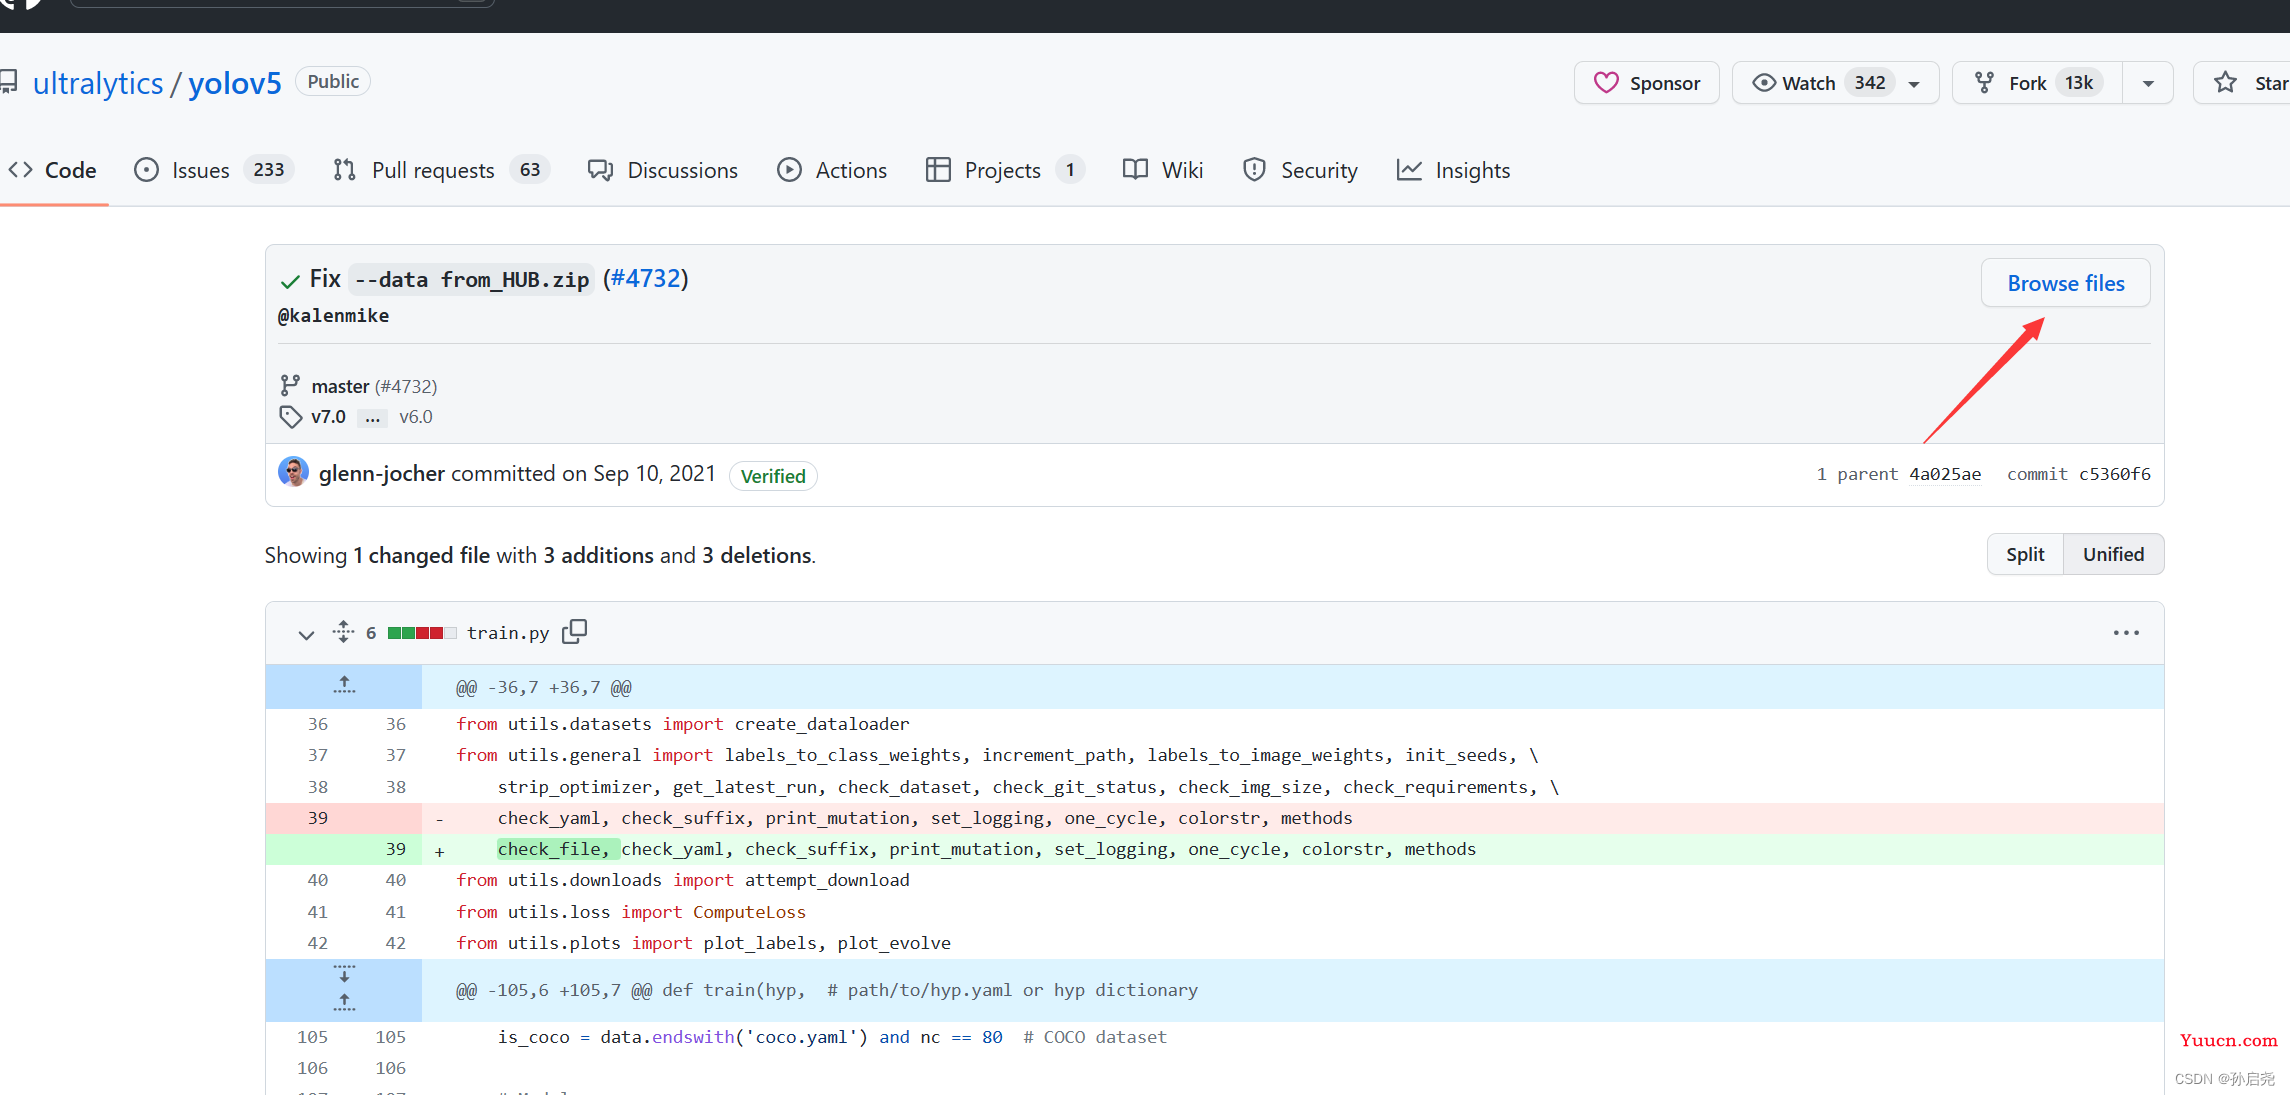The height and width of the screenshot is (1095, 2290).
Task: Switch to the Code tab
Action: click(x=53, y=170)
